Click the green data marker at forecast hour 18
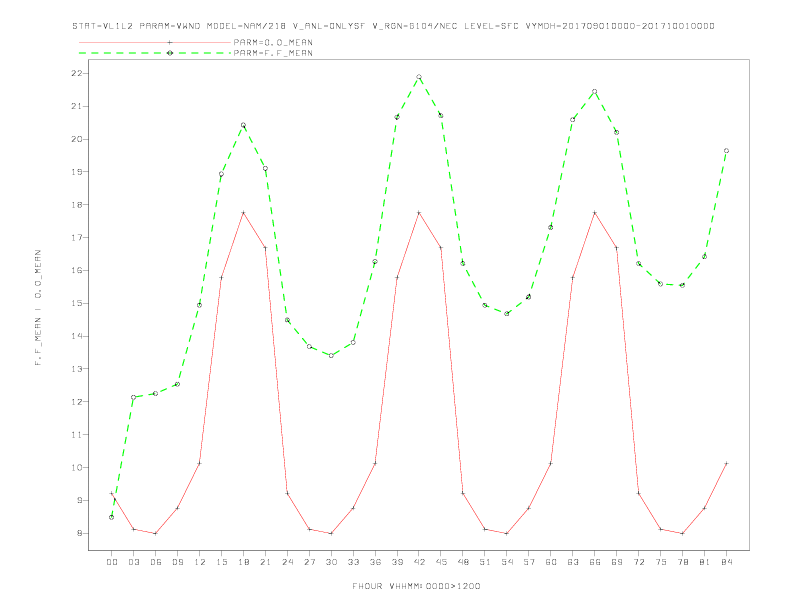This screenshot has height=612, width=792. pyautogui.click(x=243, y=125)
